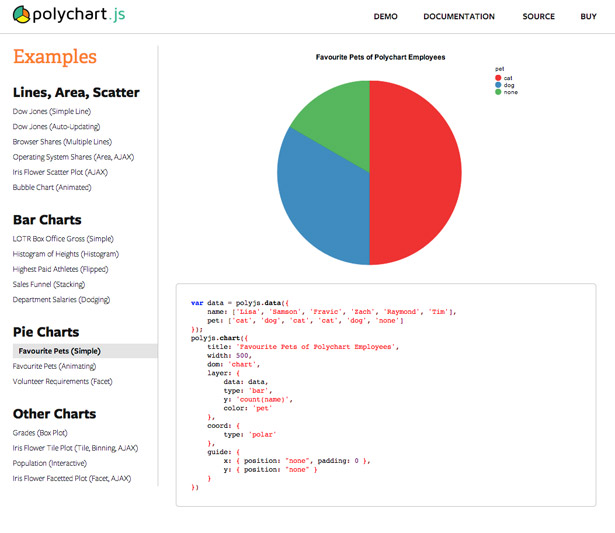Click the Bar Charts heading
The image size is (615, 533).
click(x=47, y=220)
